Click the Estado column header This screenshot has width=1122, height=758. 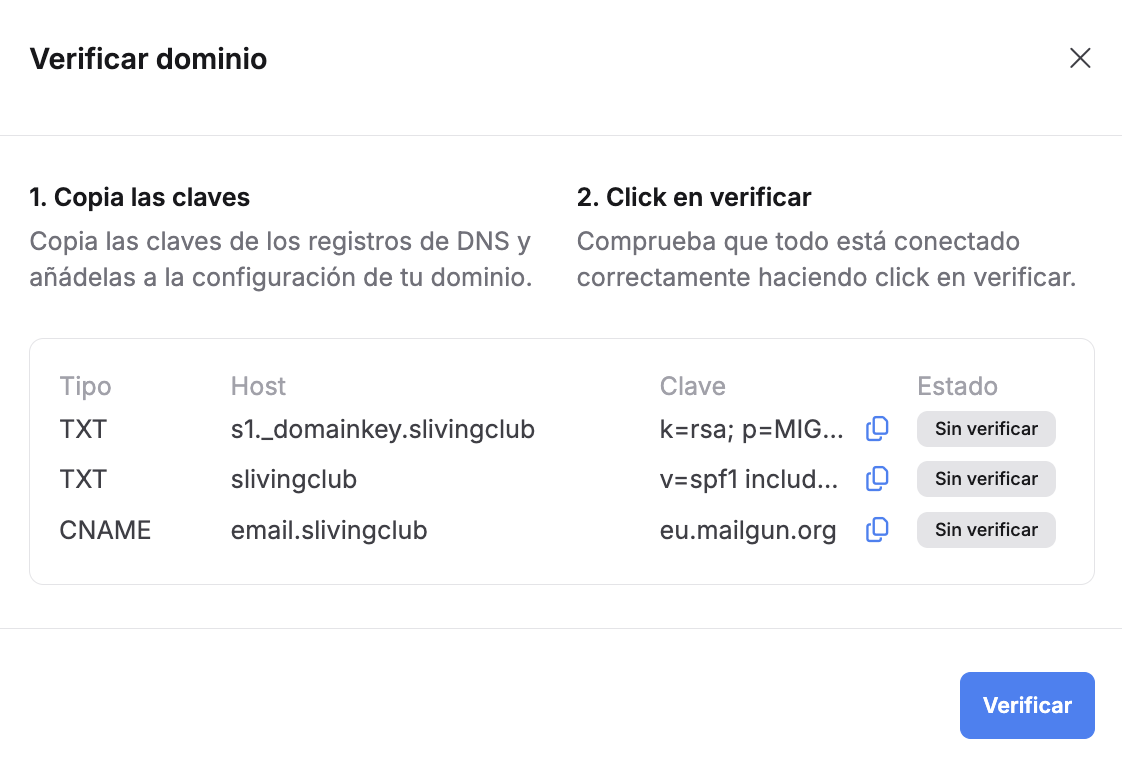coord(957,386)
